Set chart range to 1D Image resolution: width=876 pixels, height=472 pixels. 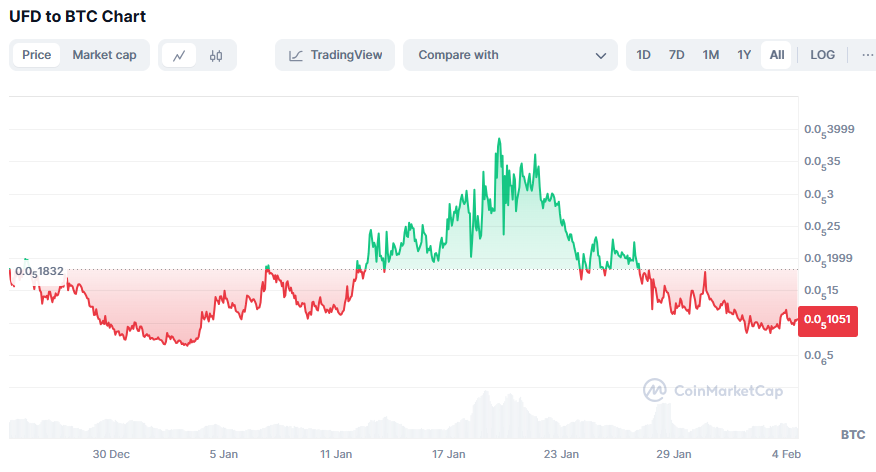pos(643,55)
